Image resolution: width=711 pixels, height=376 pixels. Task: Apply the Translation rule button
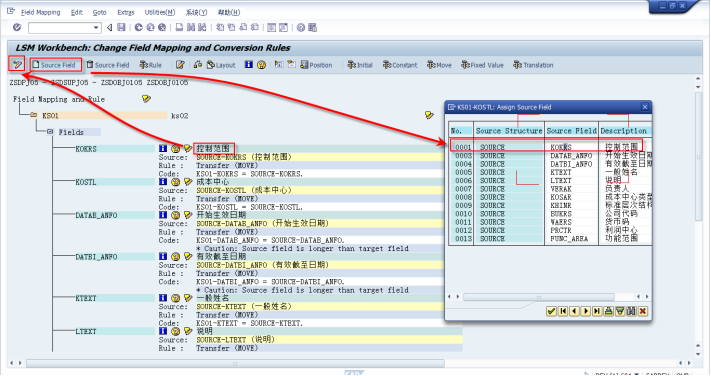[533, 65]
